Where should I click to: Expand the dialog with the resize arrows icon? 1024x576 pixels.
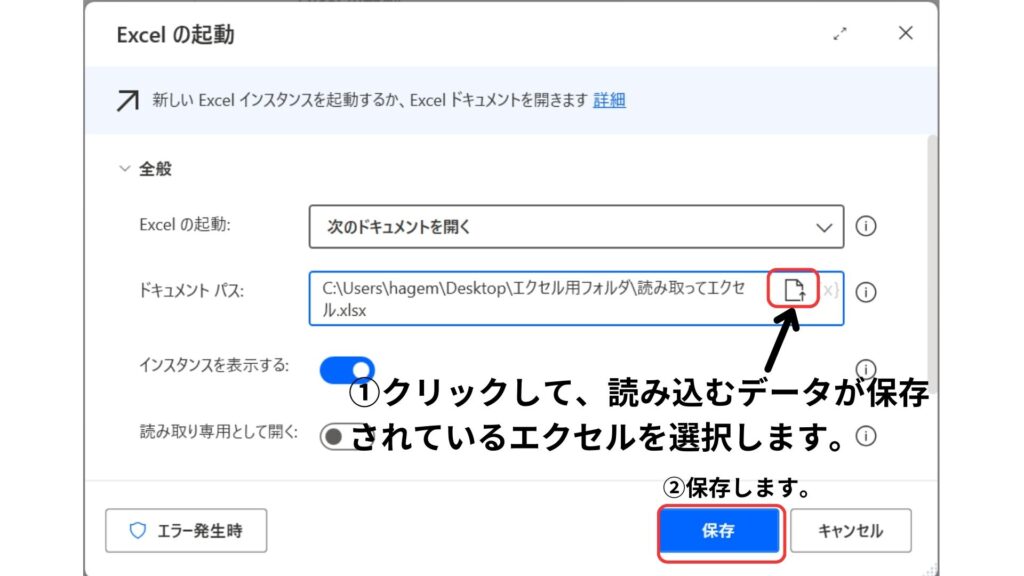click(x=840, y=34)
